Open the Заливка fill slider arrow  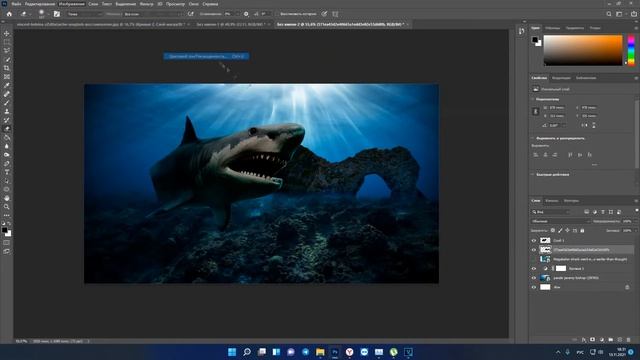tap(635, 231)
